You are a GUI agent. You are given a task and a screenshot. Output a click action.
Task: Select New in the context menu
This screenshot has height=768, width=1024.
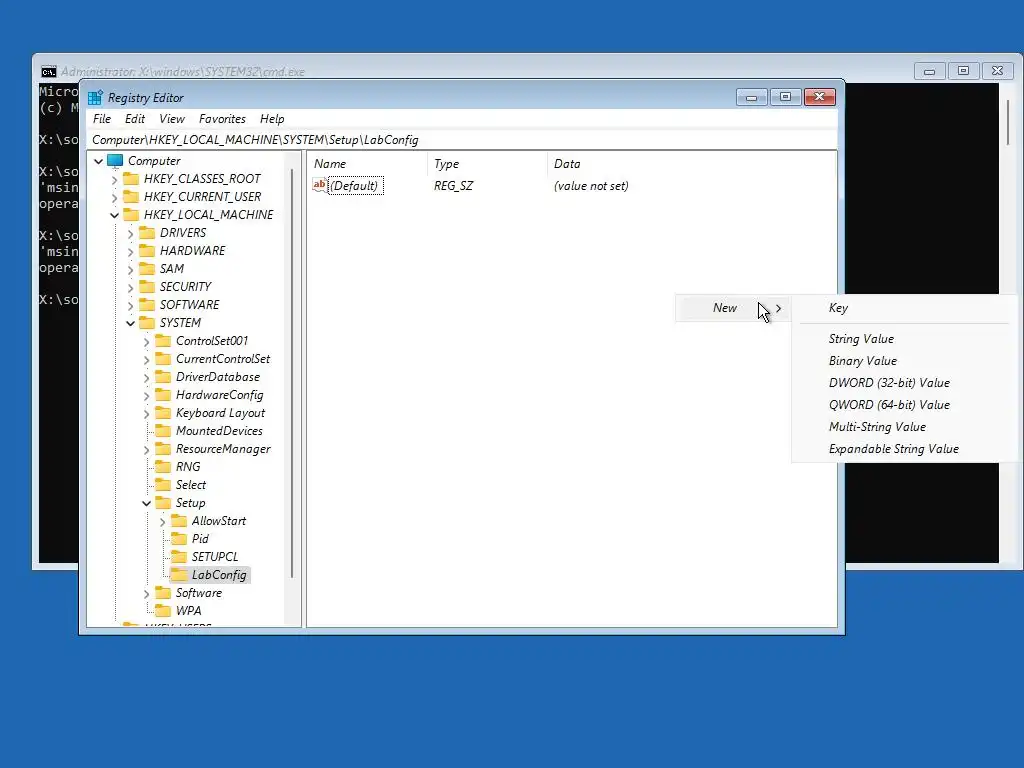[733, 308]
